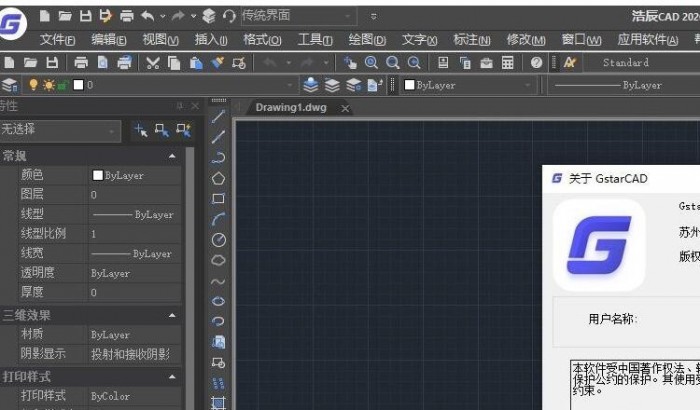Open the undo history dropdown arrow in title bar
Image resolution: width=700 pixels, height=410 pixels.
162,17
